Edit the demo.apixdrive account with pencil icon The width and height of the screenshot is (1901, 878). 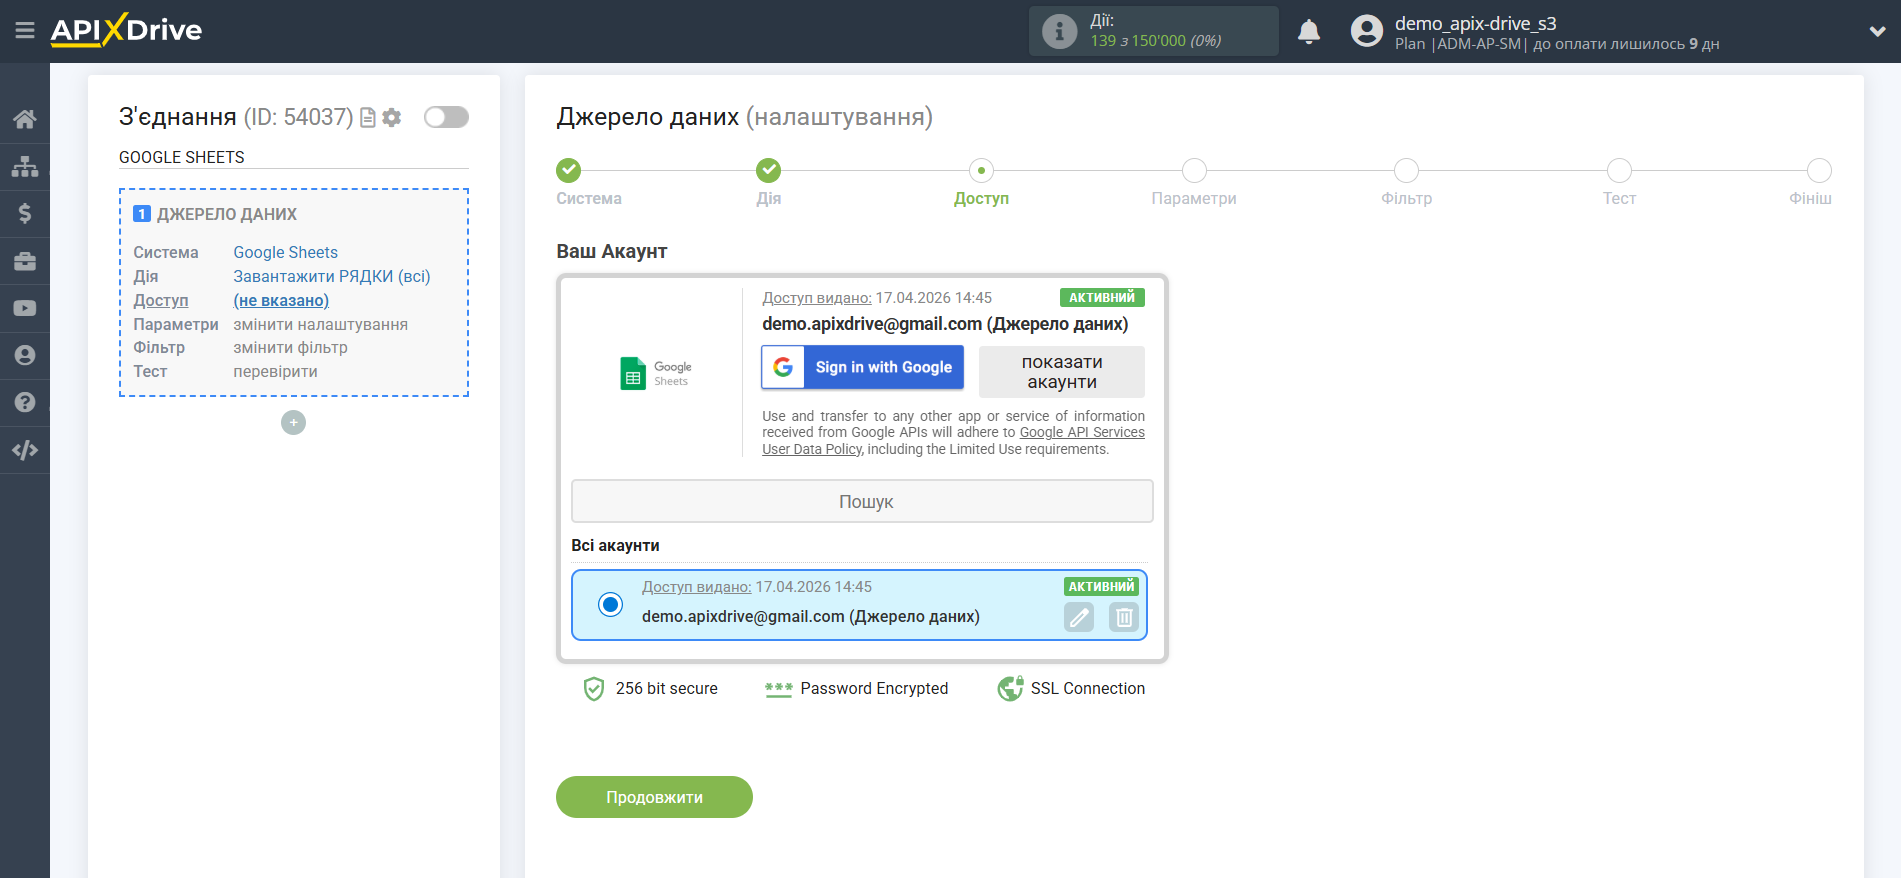(1079, 618)
